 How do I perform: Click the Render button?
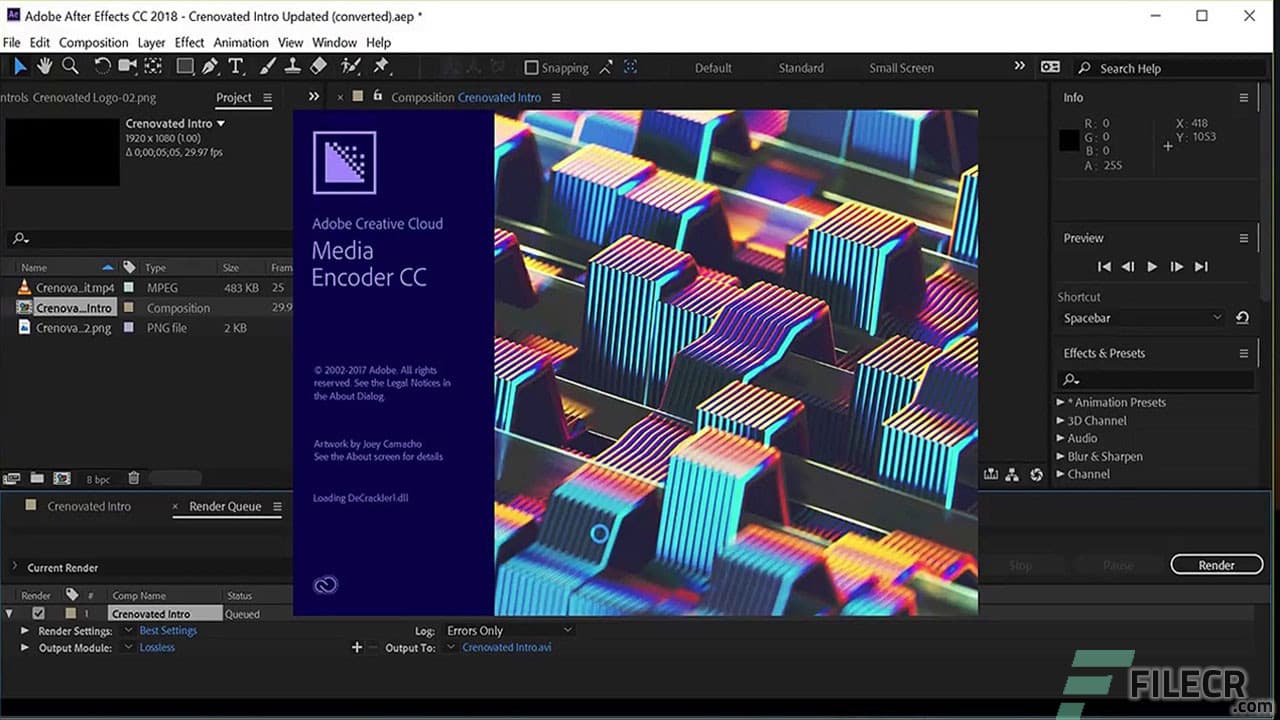tap(1216, 564)
